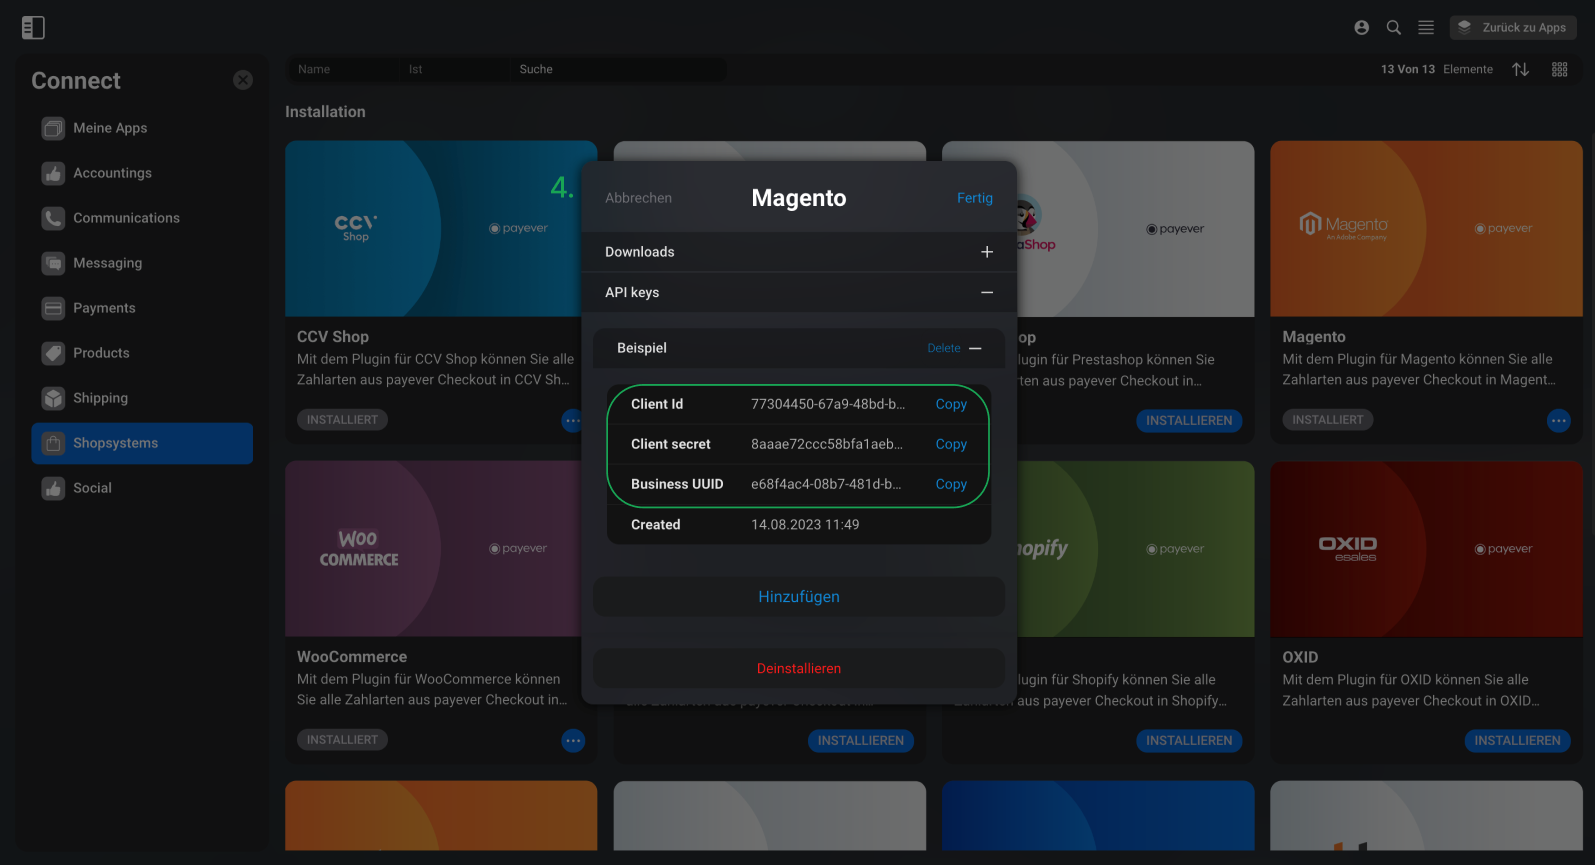Screen dimensions: 1595x865
Task: Switch to grid view icon
Action: (x=1559, y=69)
